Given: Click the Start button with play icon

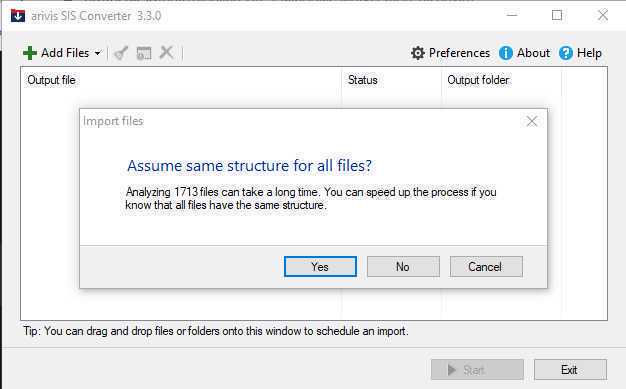Looking at the screenshot, I should click(477, 370).
